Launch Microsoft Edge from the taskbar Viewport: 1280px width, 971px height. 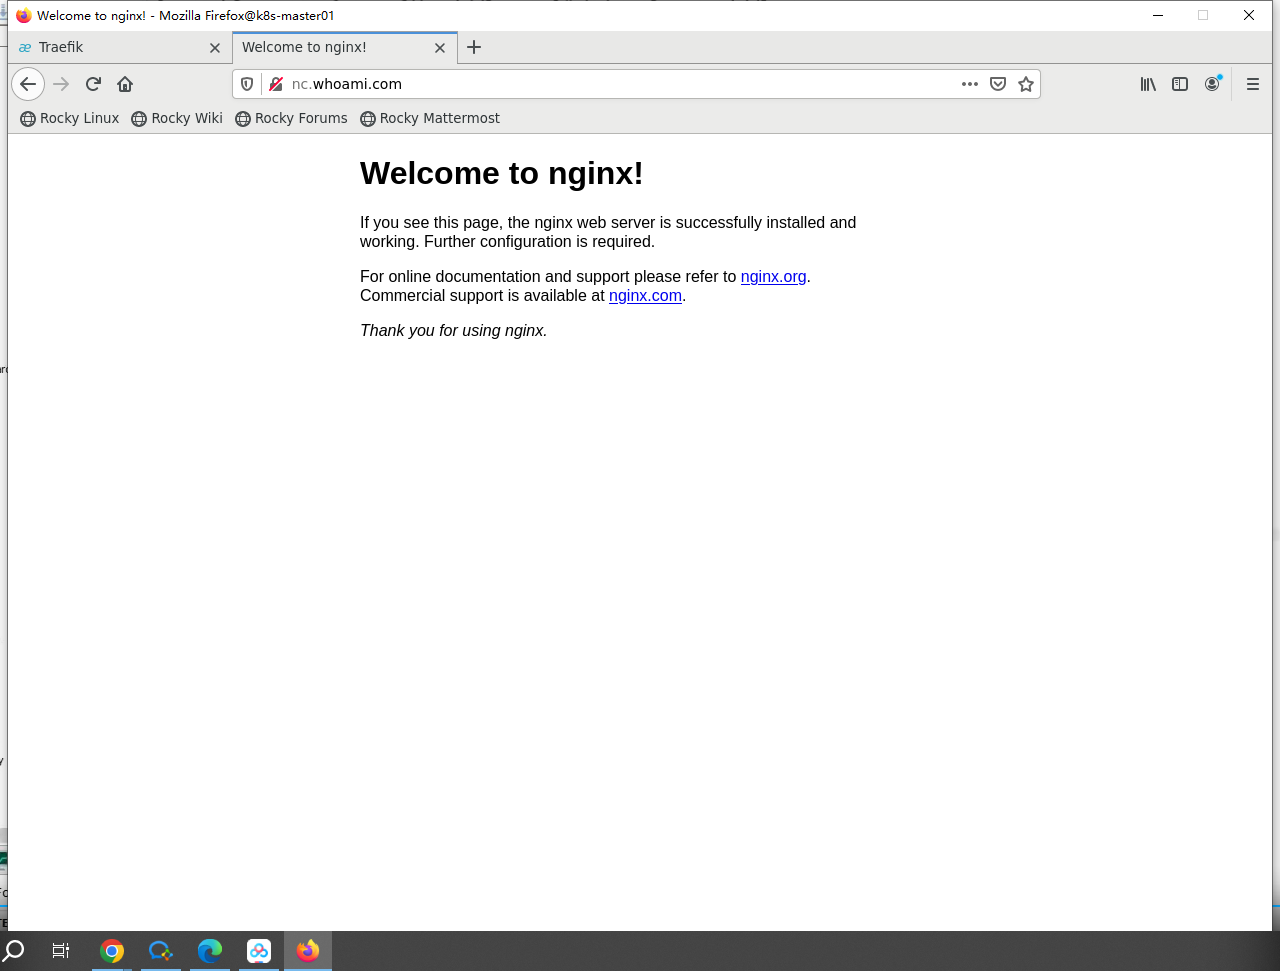210,951
